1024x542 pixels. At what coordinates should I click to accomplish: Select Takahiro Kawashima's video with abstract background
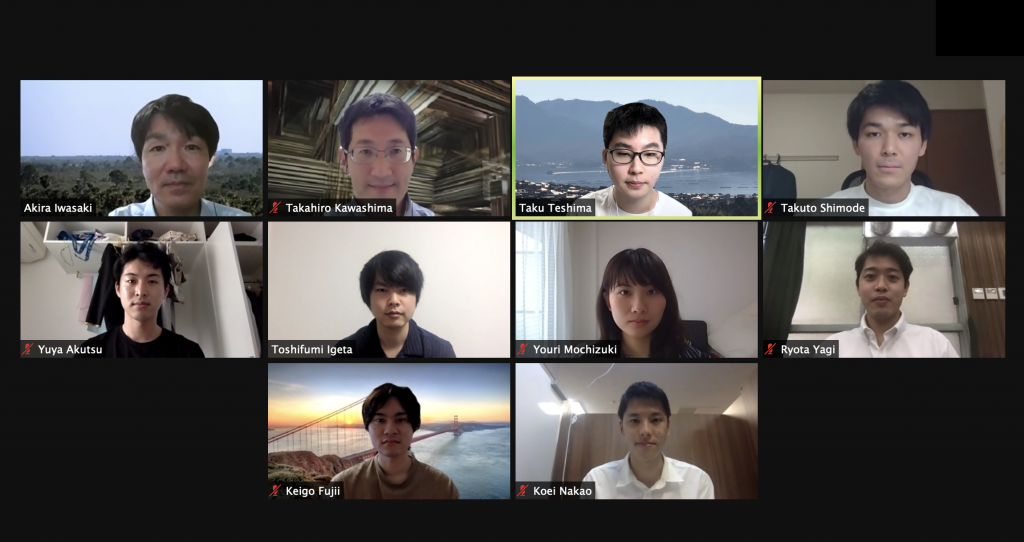(x=389, y=148)
